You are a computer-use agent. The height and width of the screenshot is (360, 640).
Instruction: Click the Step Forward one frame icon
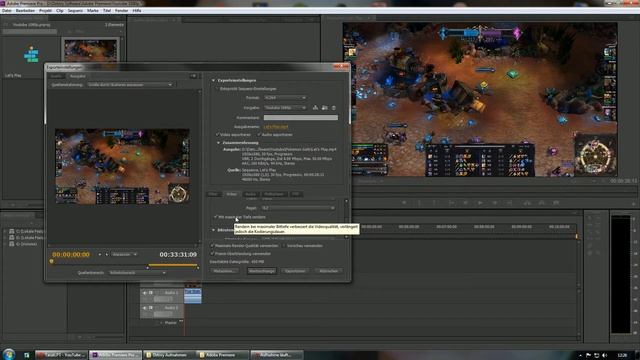(495, 202)
